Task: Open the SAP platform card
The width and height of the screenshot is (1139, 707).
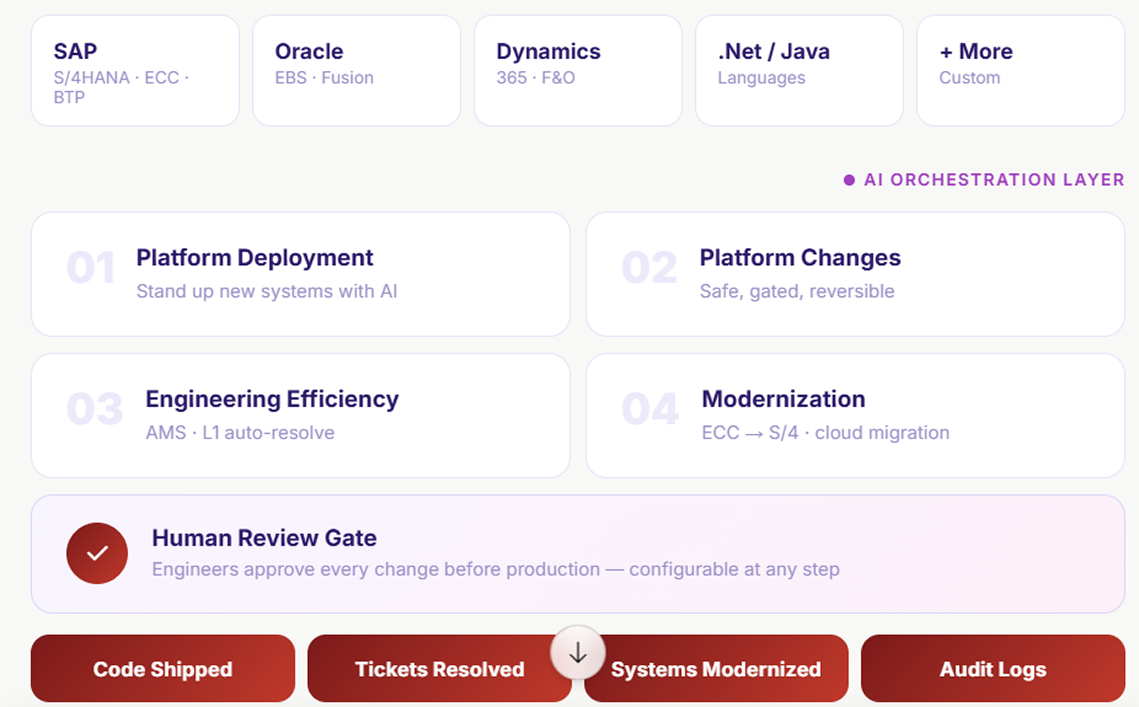Action: pos(135,70)
